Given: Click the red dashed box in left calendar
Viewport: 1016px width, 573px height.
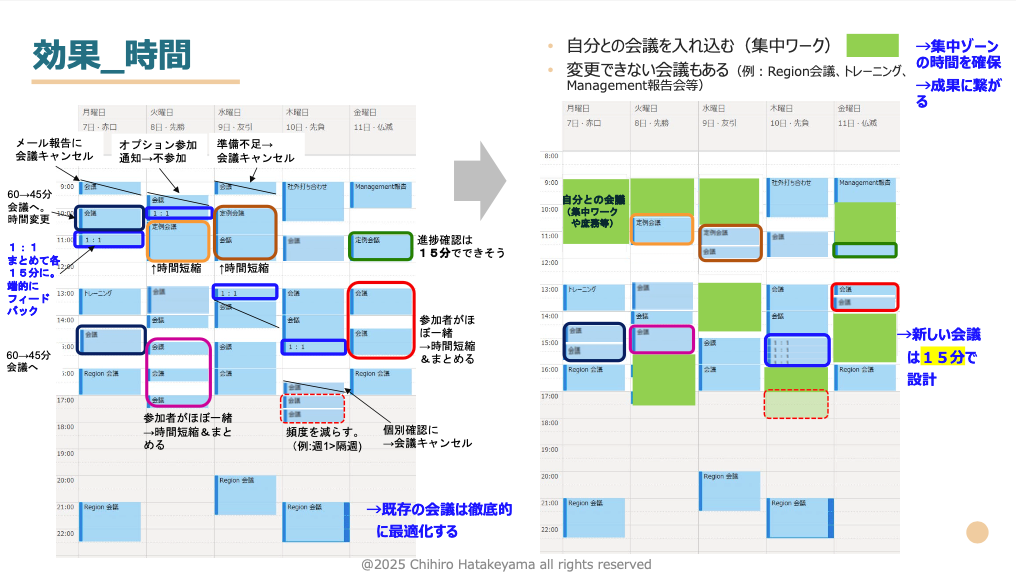Looking at the screenshot, I should (312, 408).
